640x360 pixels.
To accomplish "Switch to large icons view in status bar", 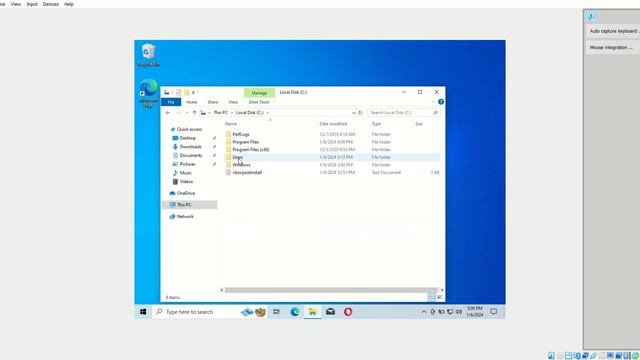I will 440,298.
